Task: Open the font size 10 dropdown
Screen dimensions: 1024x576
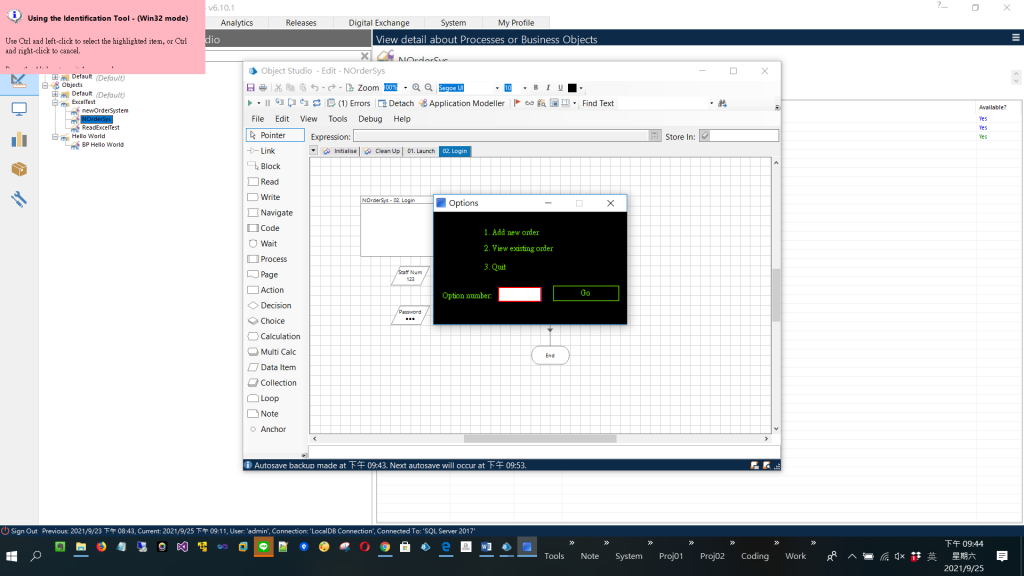Action: pos(524,88)
